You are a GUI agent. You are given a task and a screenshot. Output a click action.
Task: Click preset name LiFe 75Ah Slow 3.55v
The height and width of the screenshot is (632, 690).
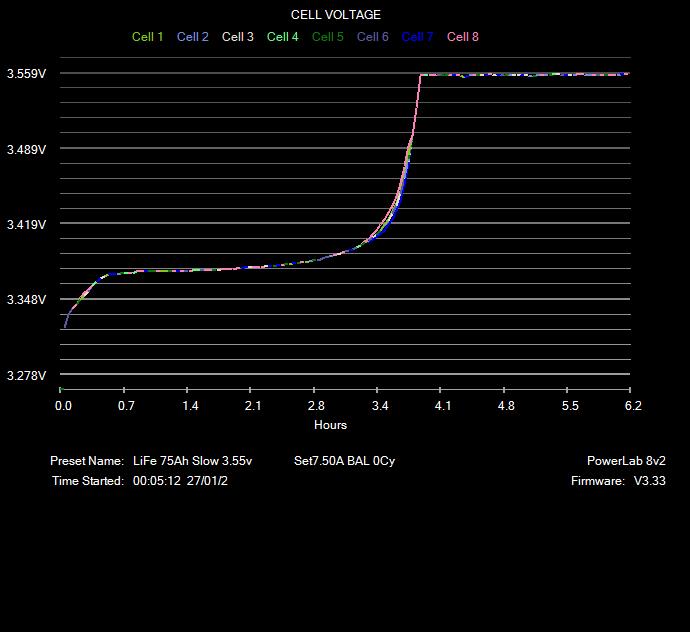pyautogui.click(x=193, y=461)
